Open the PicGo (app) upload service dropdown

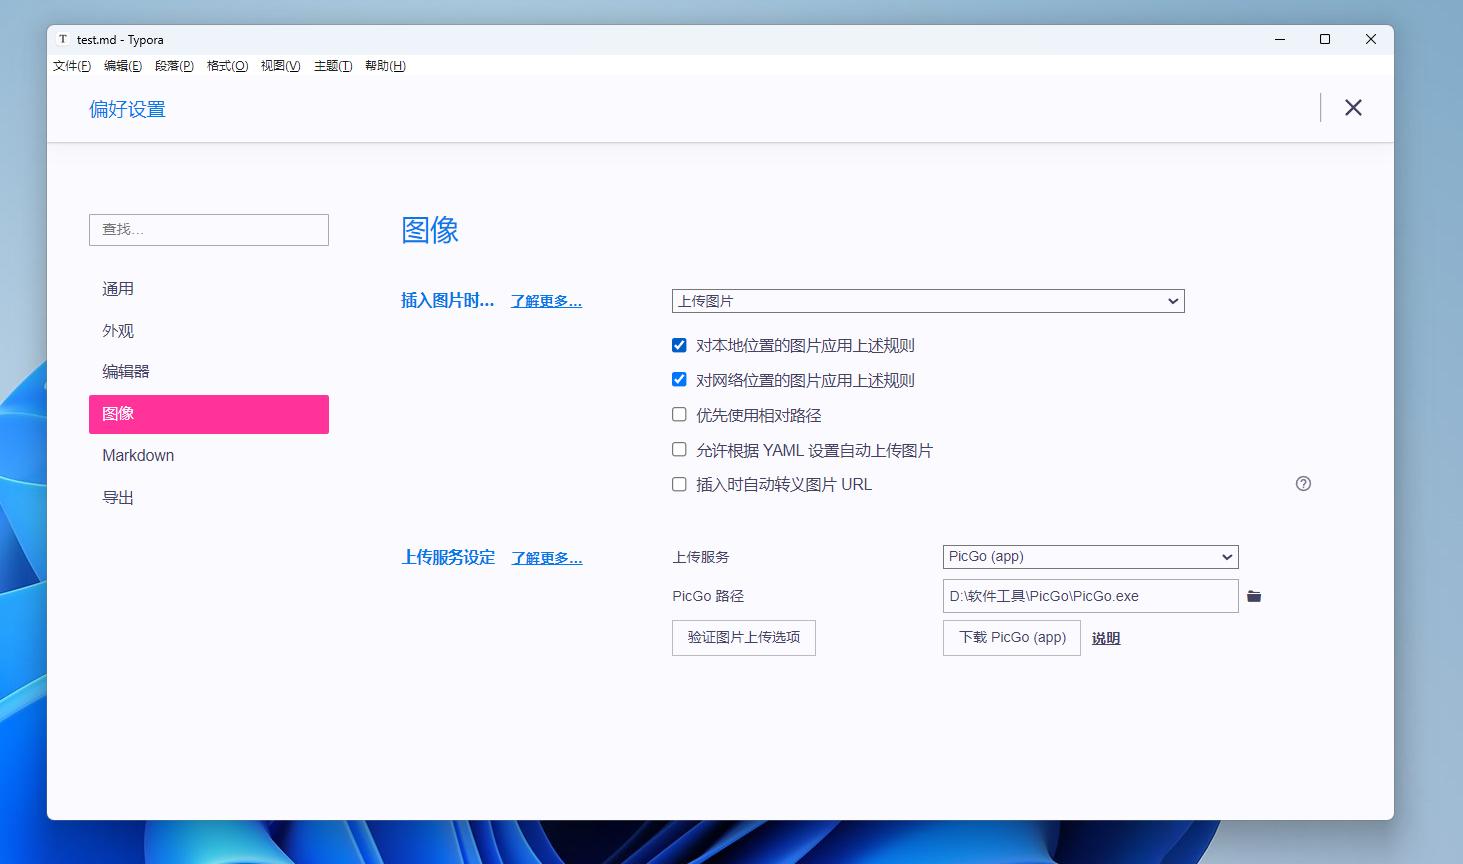pos(1091,557)
